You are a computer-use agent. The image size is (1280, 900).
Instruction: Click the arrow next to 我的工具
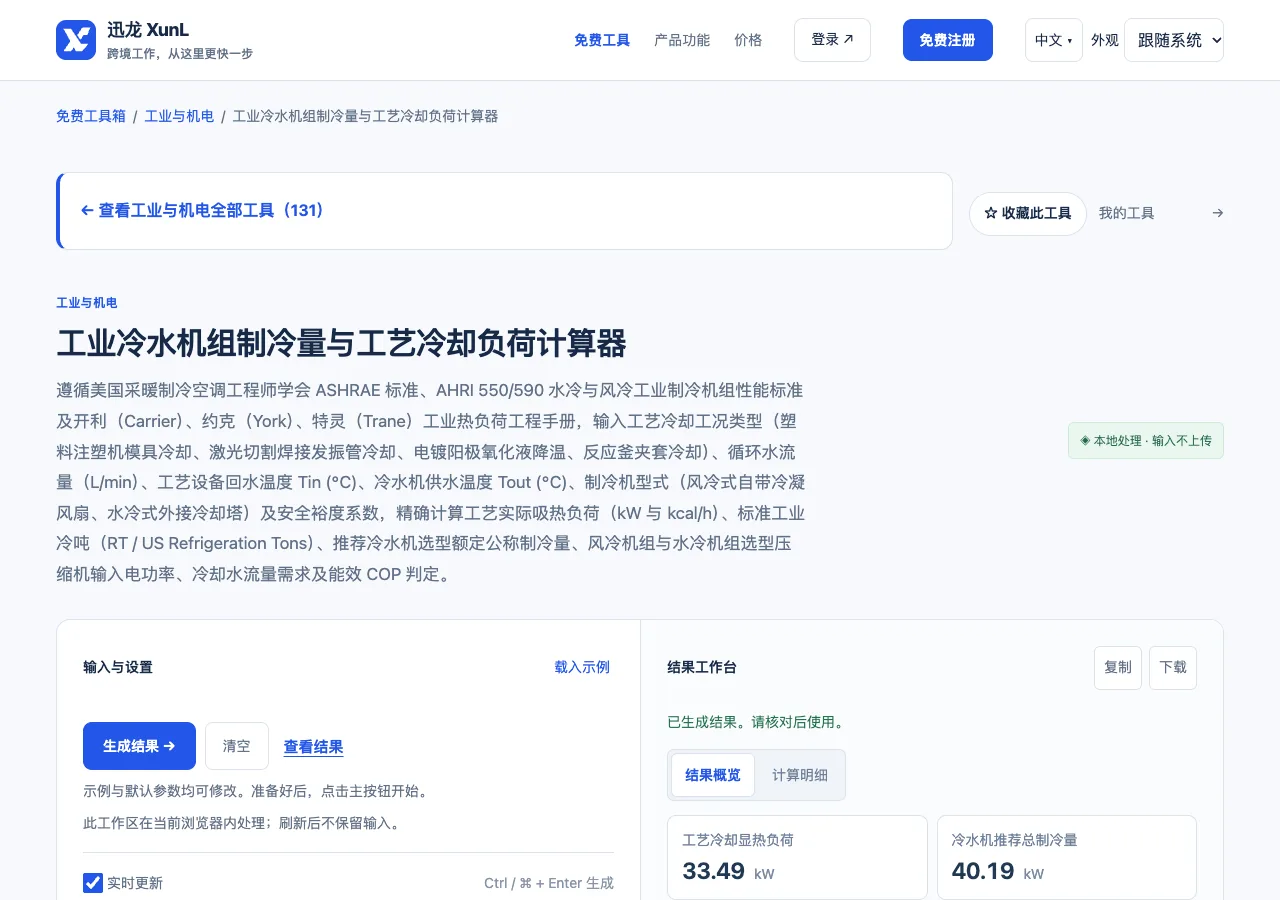(1217, 213)
